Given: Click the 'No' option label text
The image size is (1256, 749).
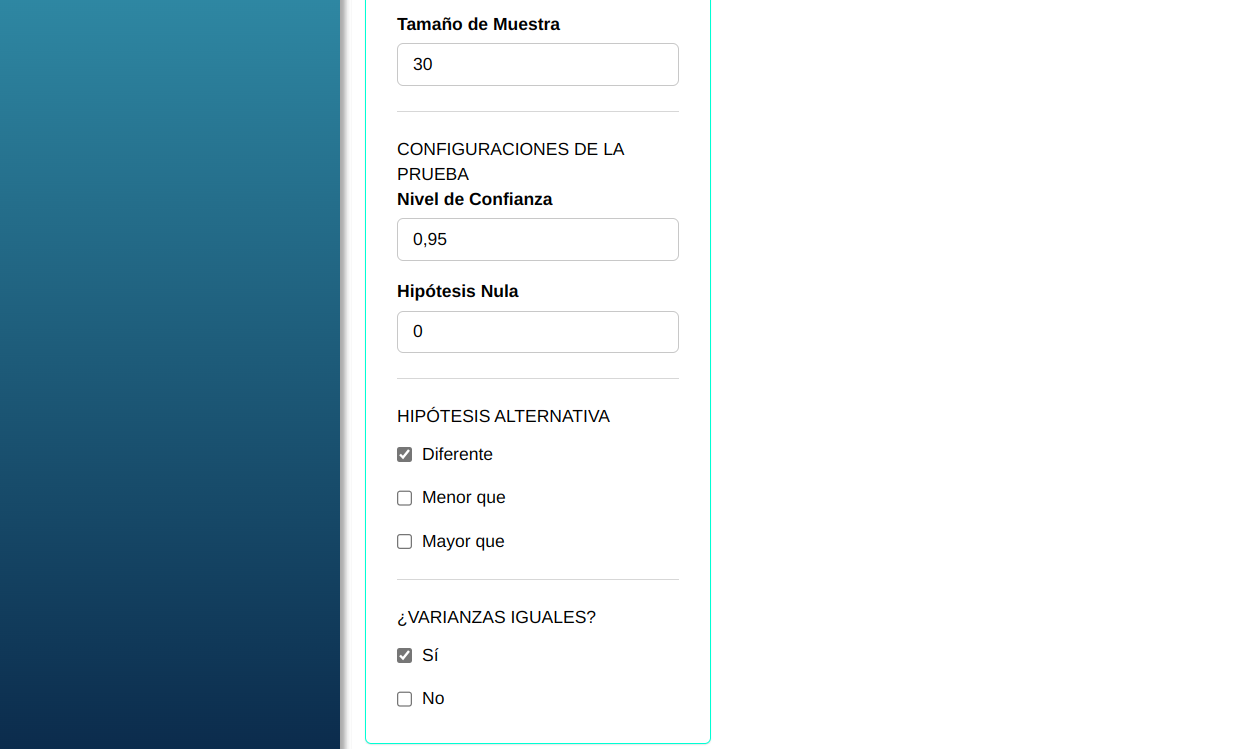Looking at the screenshot, I should 433,698.
